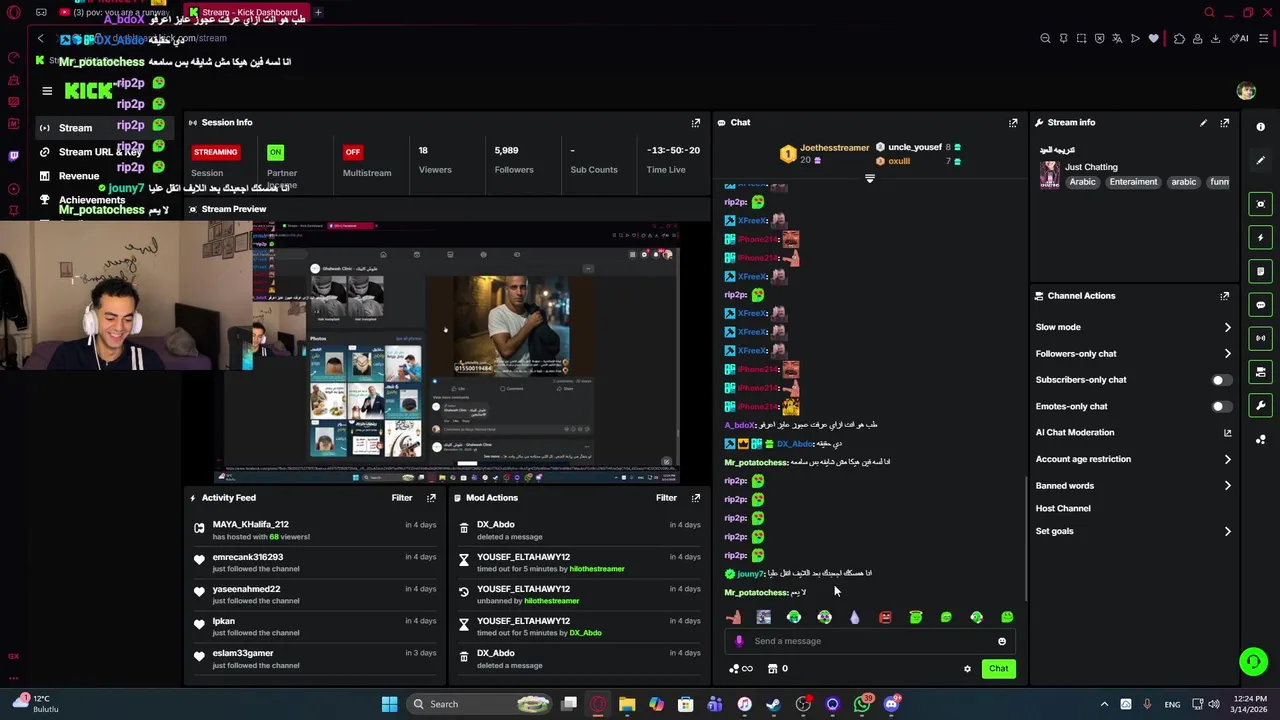The height and width of the screenshot is (720, 1280).
Task: Click the green support headset button
Action: click(1253, 662)
